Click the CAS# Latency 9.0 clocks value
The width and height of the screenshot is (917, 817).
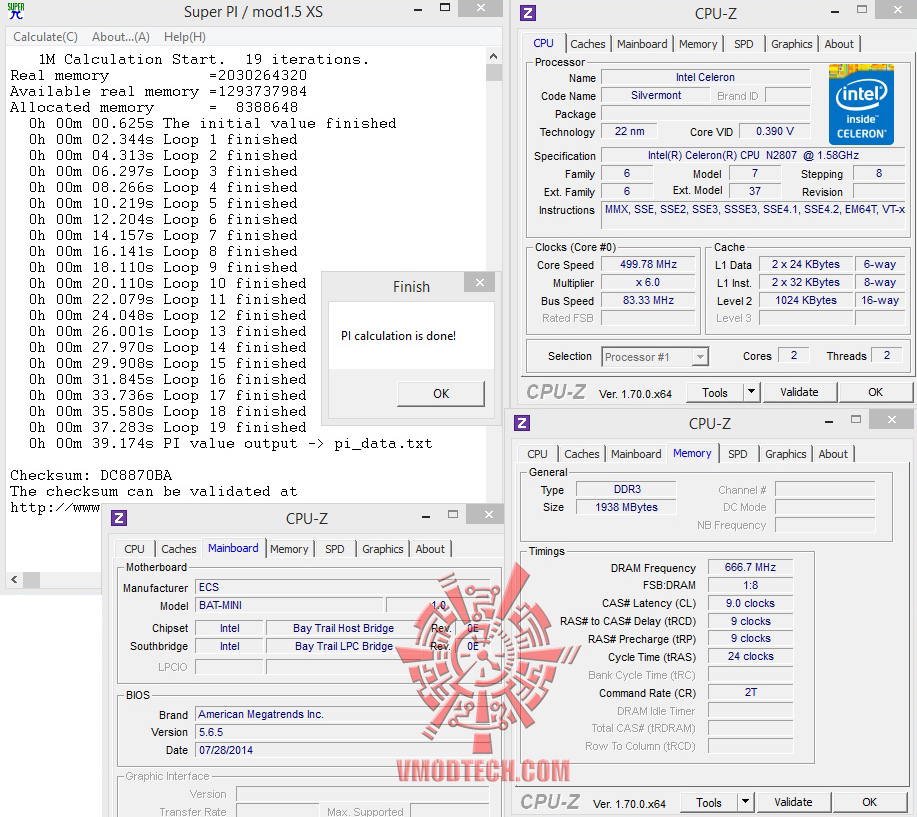(x=750, y=603)
